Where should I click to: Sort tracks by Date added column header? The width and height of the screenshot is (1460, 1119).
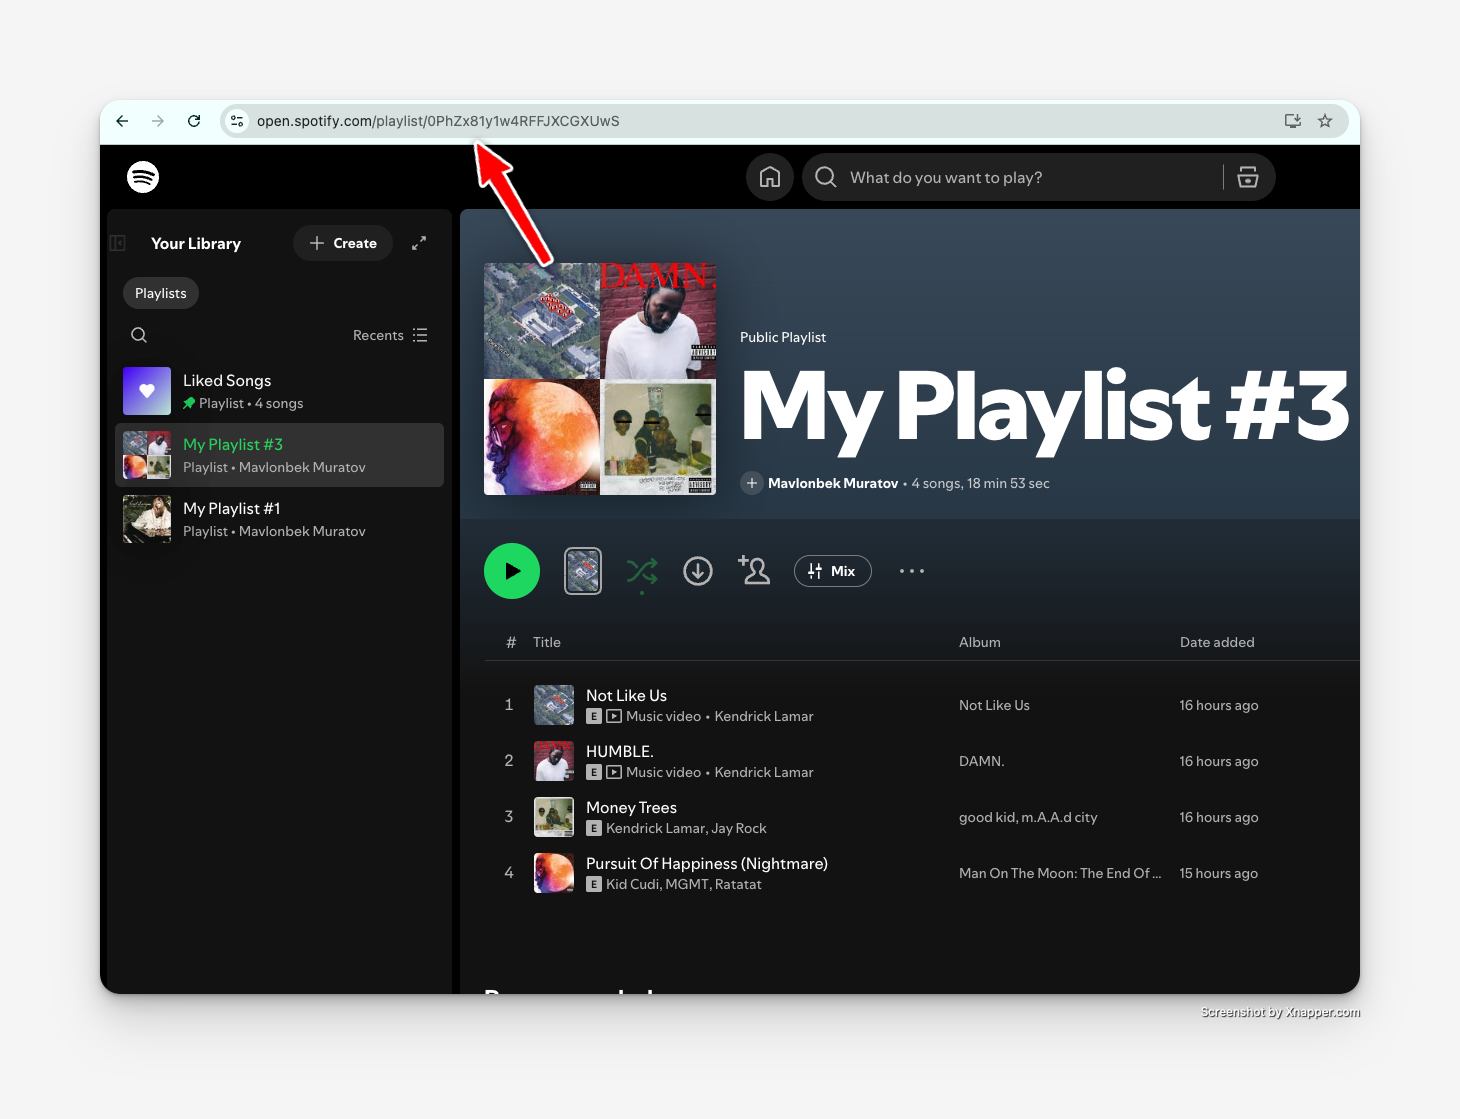click(x=1217, y=642)
